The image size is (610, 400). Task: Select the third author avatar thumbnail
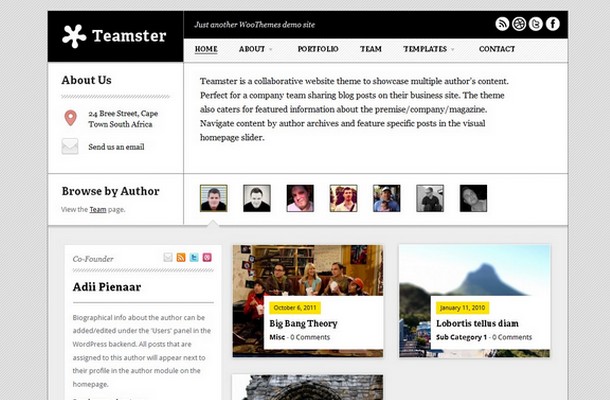[x=300, y=198]
